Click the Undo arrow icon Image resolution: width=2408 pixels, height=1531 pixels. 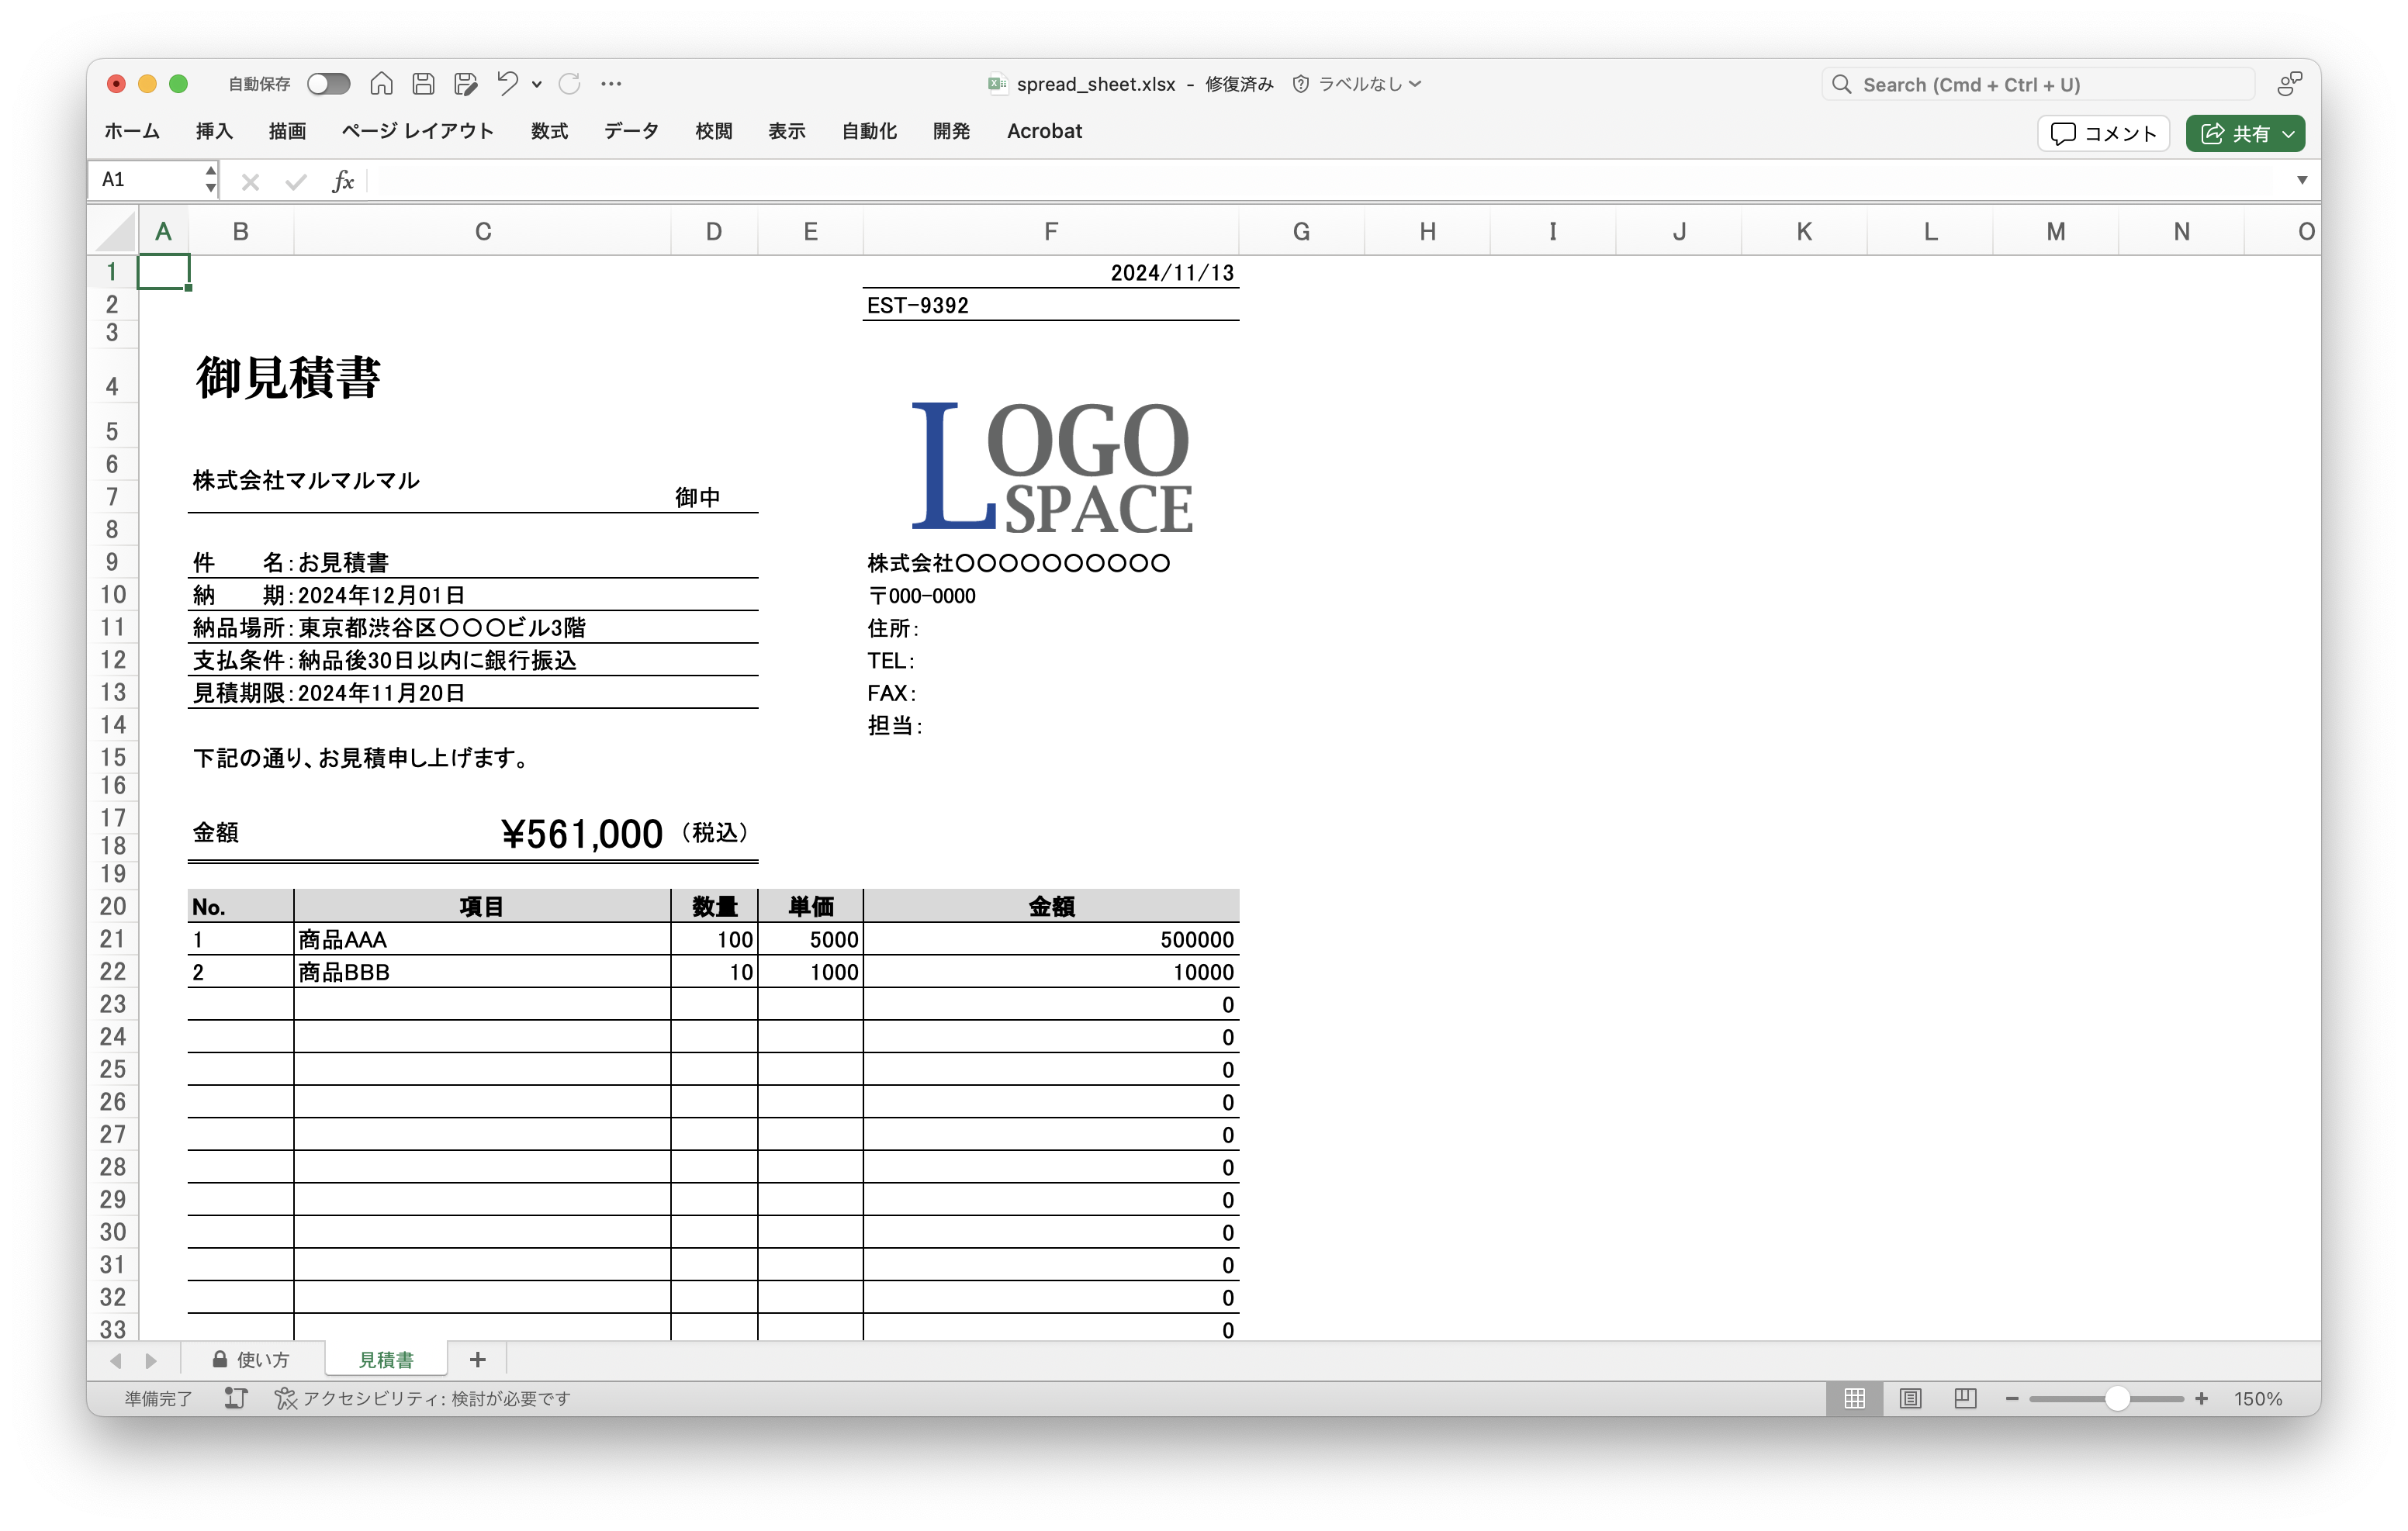507,84
